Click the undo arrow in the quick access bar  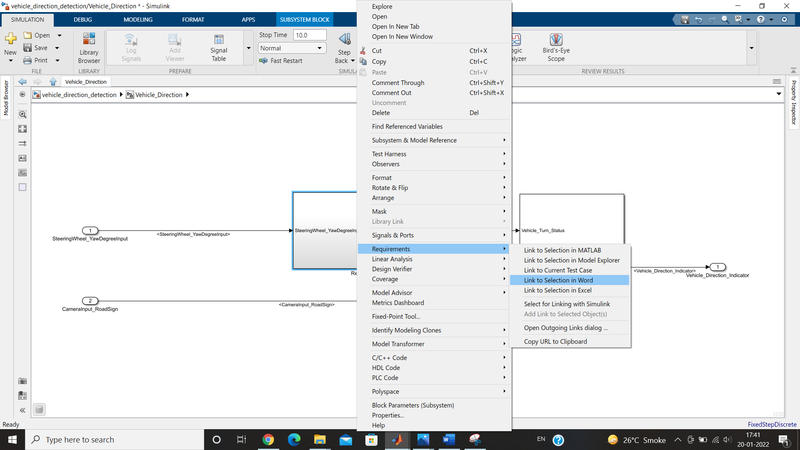[x=698, y=19]
